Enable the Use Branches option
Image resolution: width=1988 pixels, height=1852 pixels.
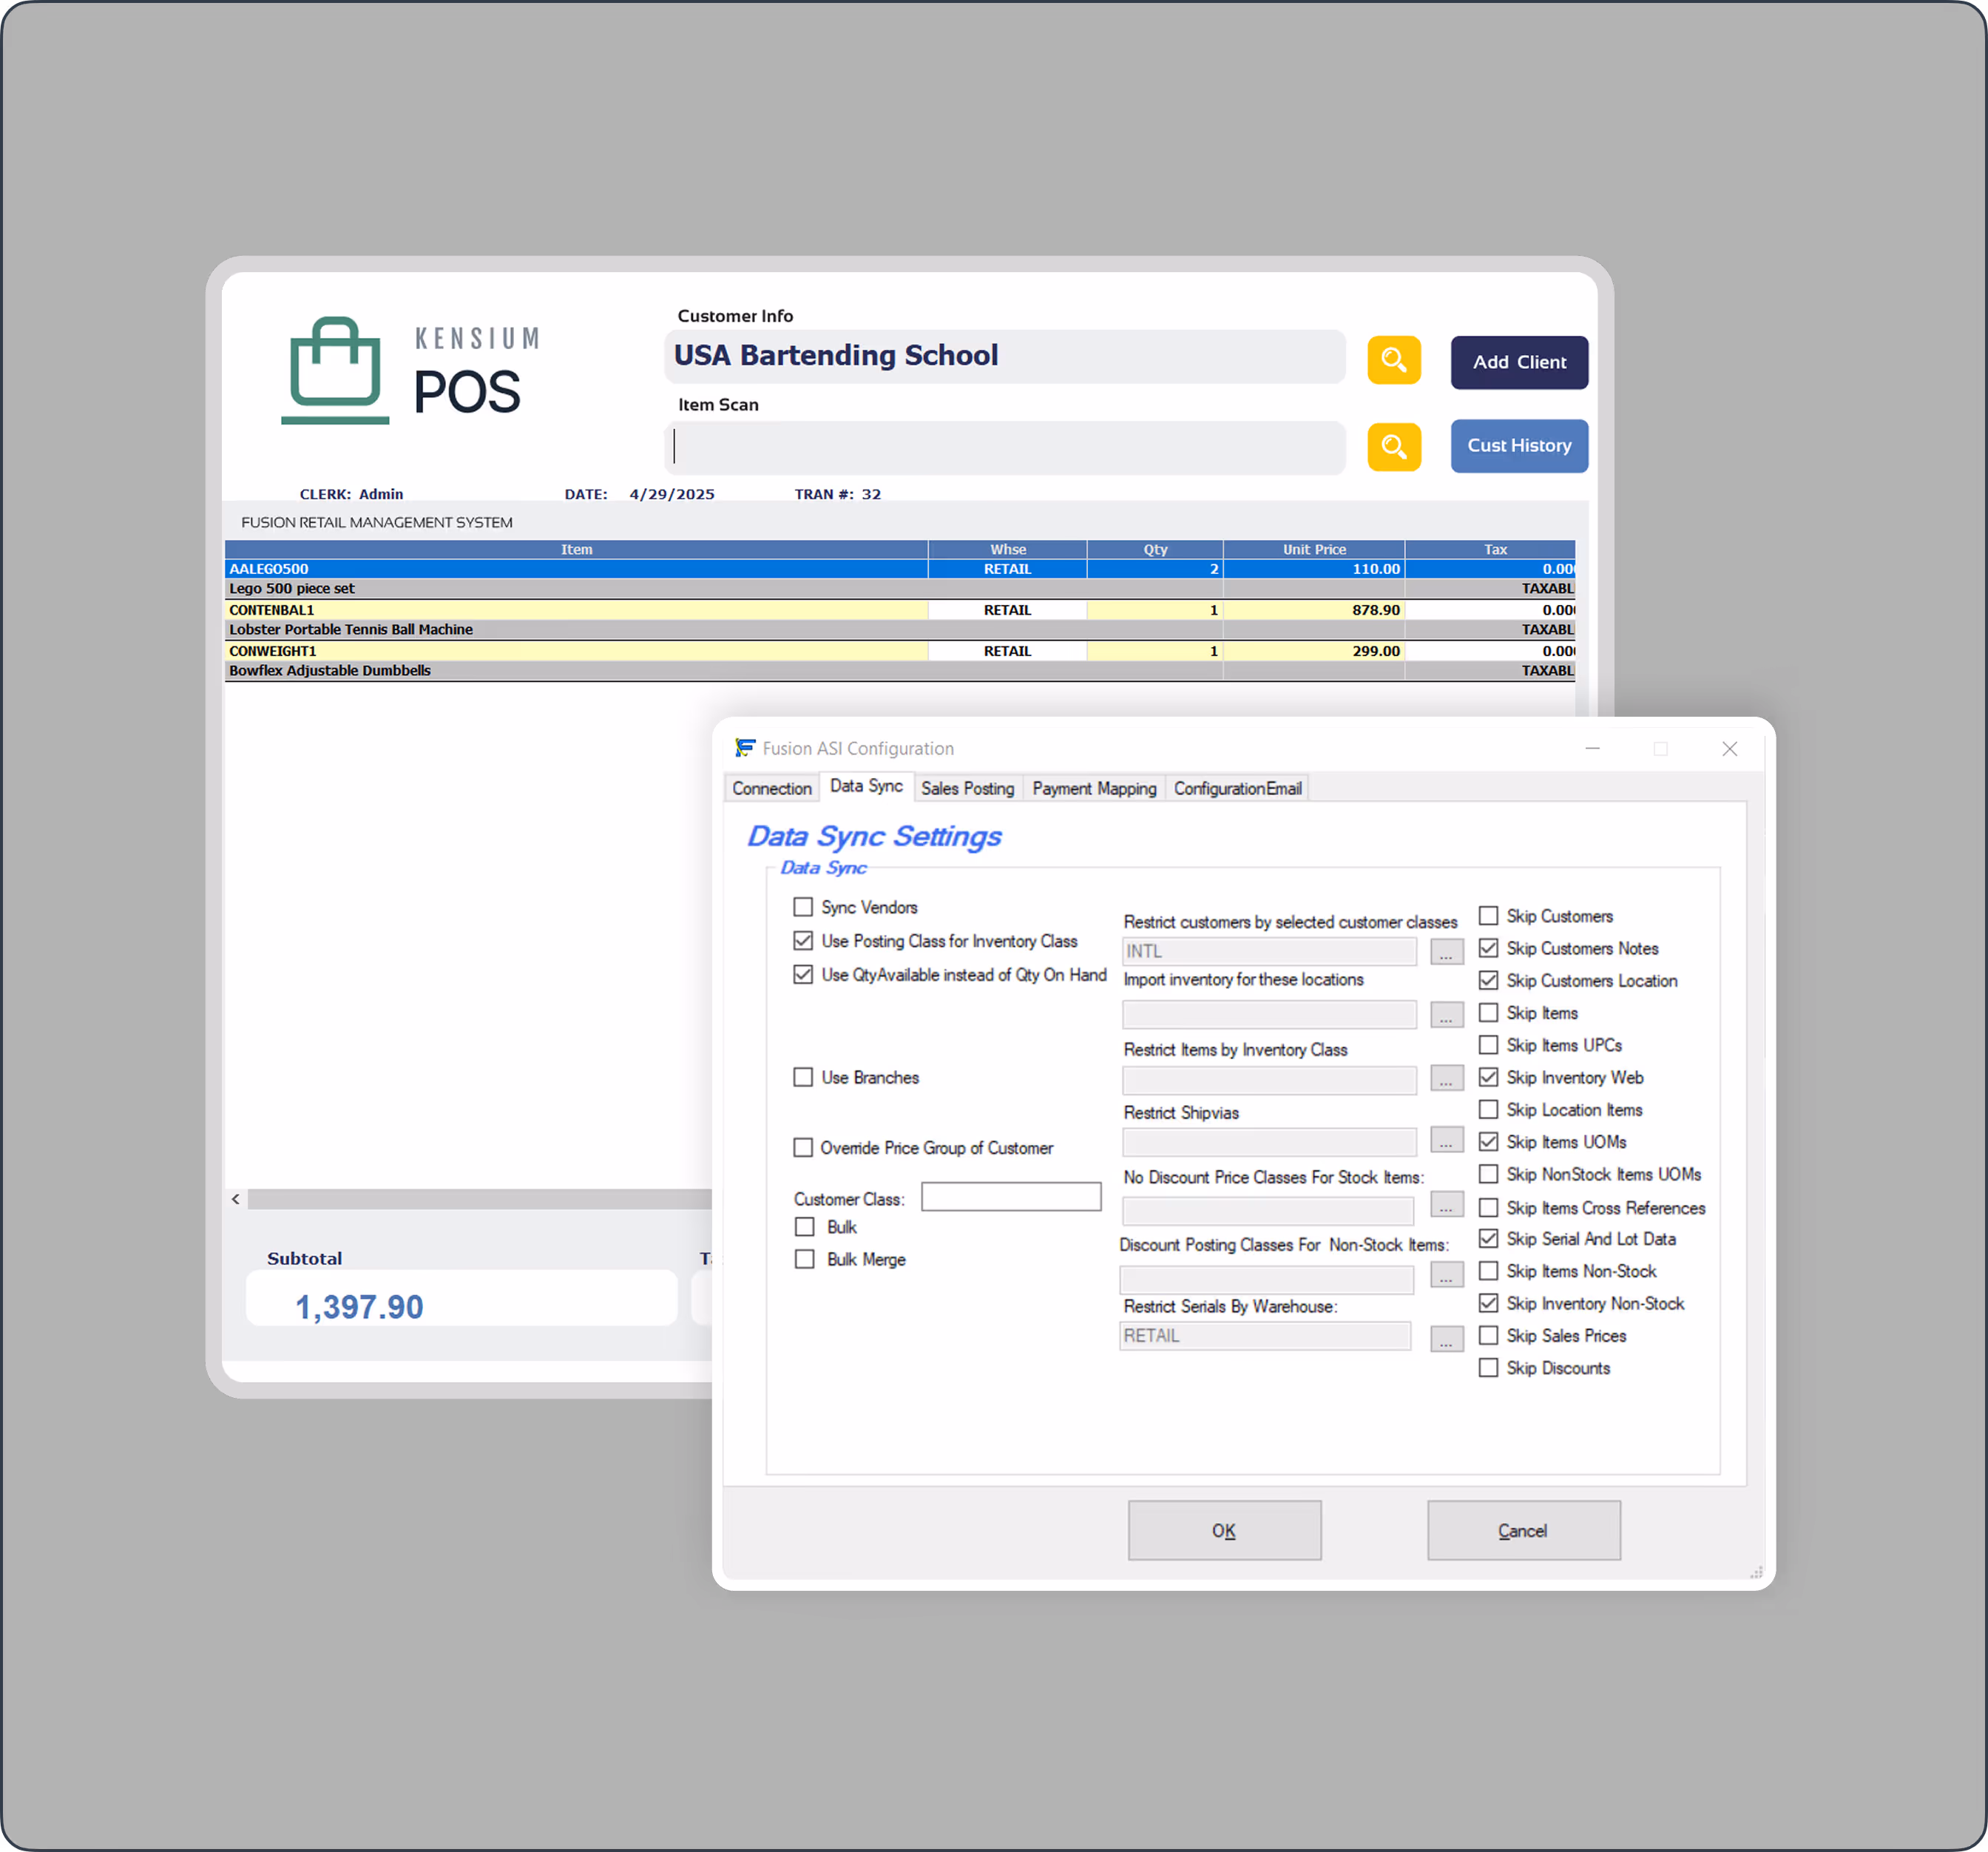803,1077
